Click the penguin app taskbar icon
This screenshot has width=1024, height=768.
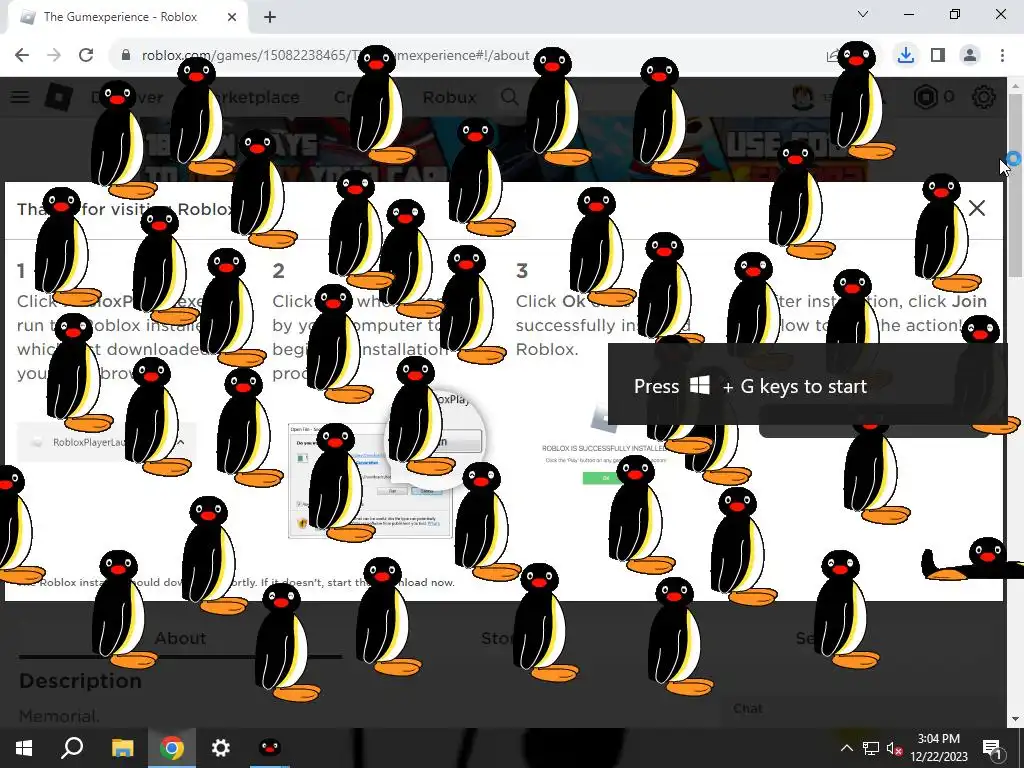[x=270, y=748]
